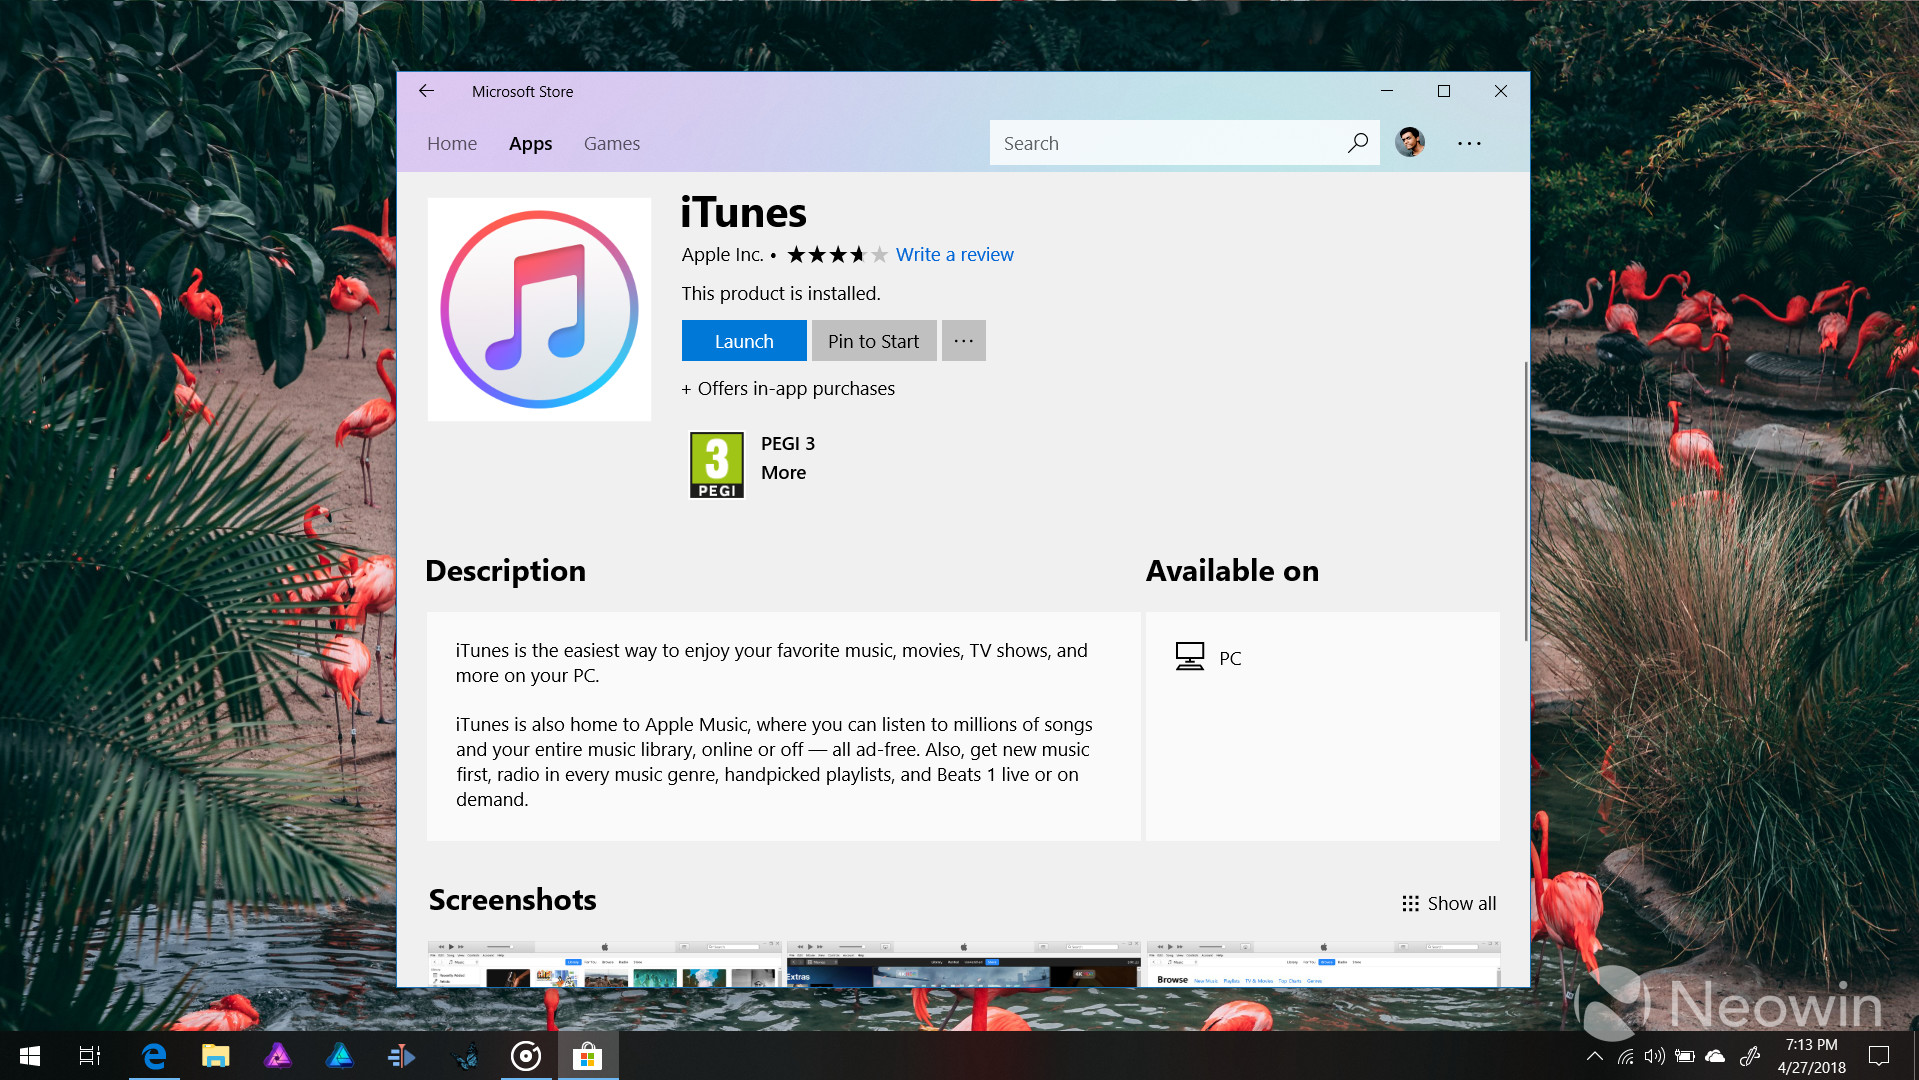1919x1080 pixels.
Task: Click the star rating for iTunes
Action: 837,255
